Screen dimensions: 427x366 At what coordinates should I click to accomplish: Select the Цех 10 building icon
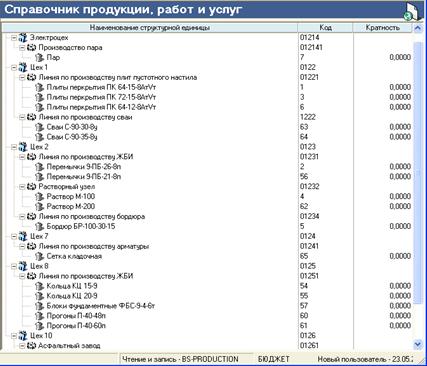click(23, 336)
